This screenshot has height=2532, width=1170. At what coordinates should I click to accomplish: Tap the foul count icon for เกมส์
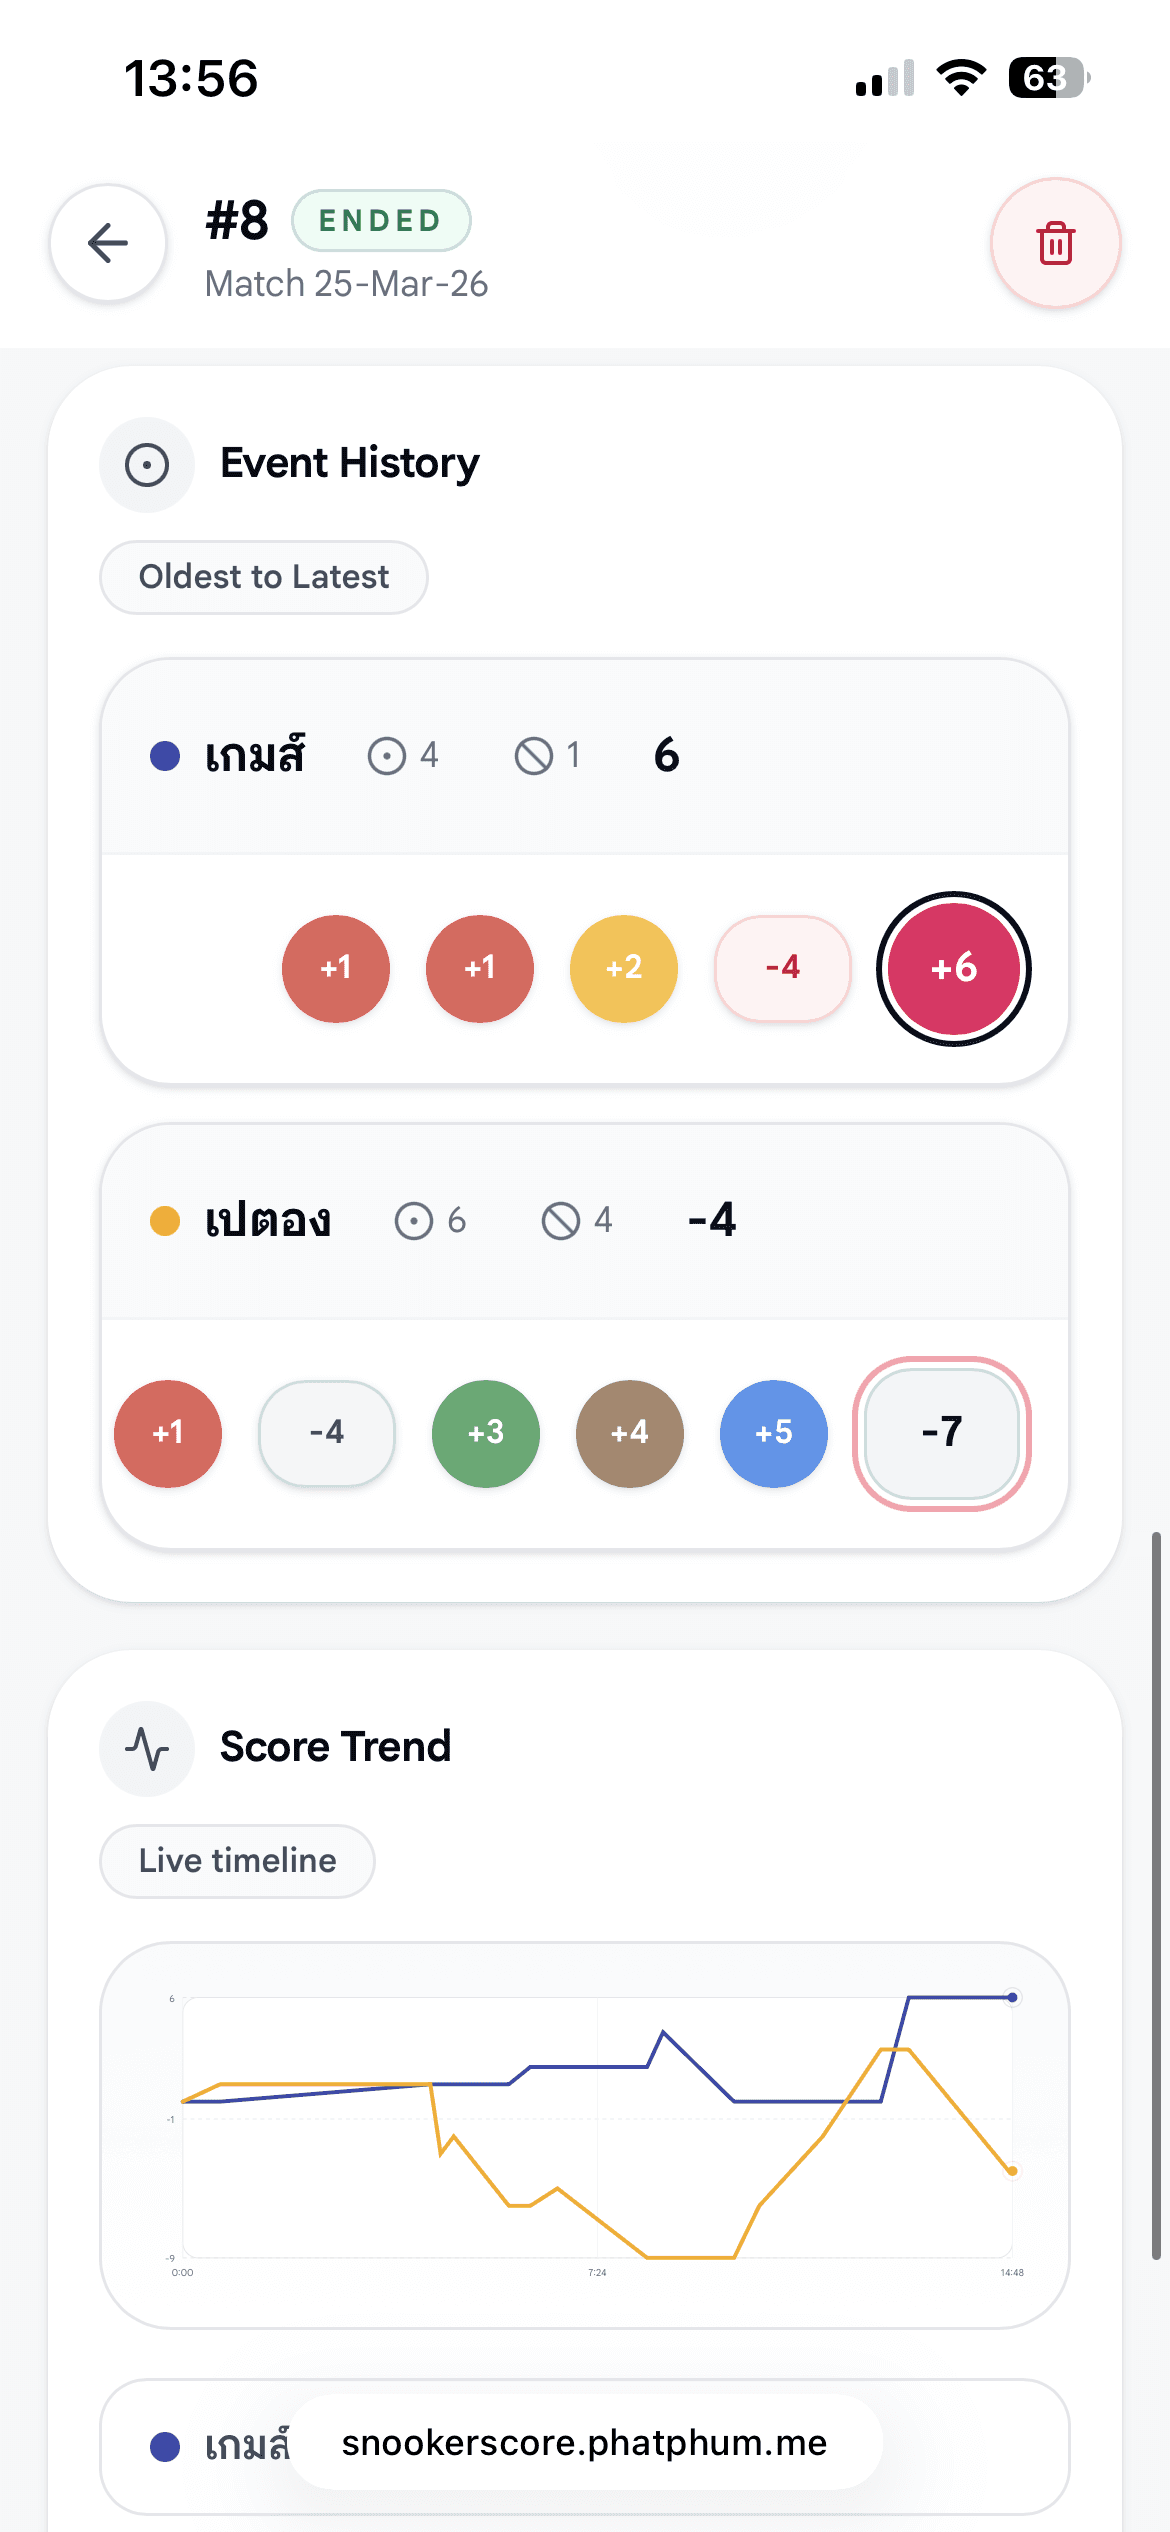pyautogui.click(x=534, y=756)
